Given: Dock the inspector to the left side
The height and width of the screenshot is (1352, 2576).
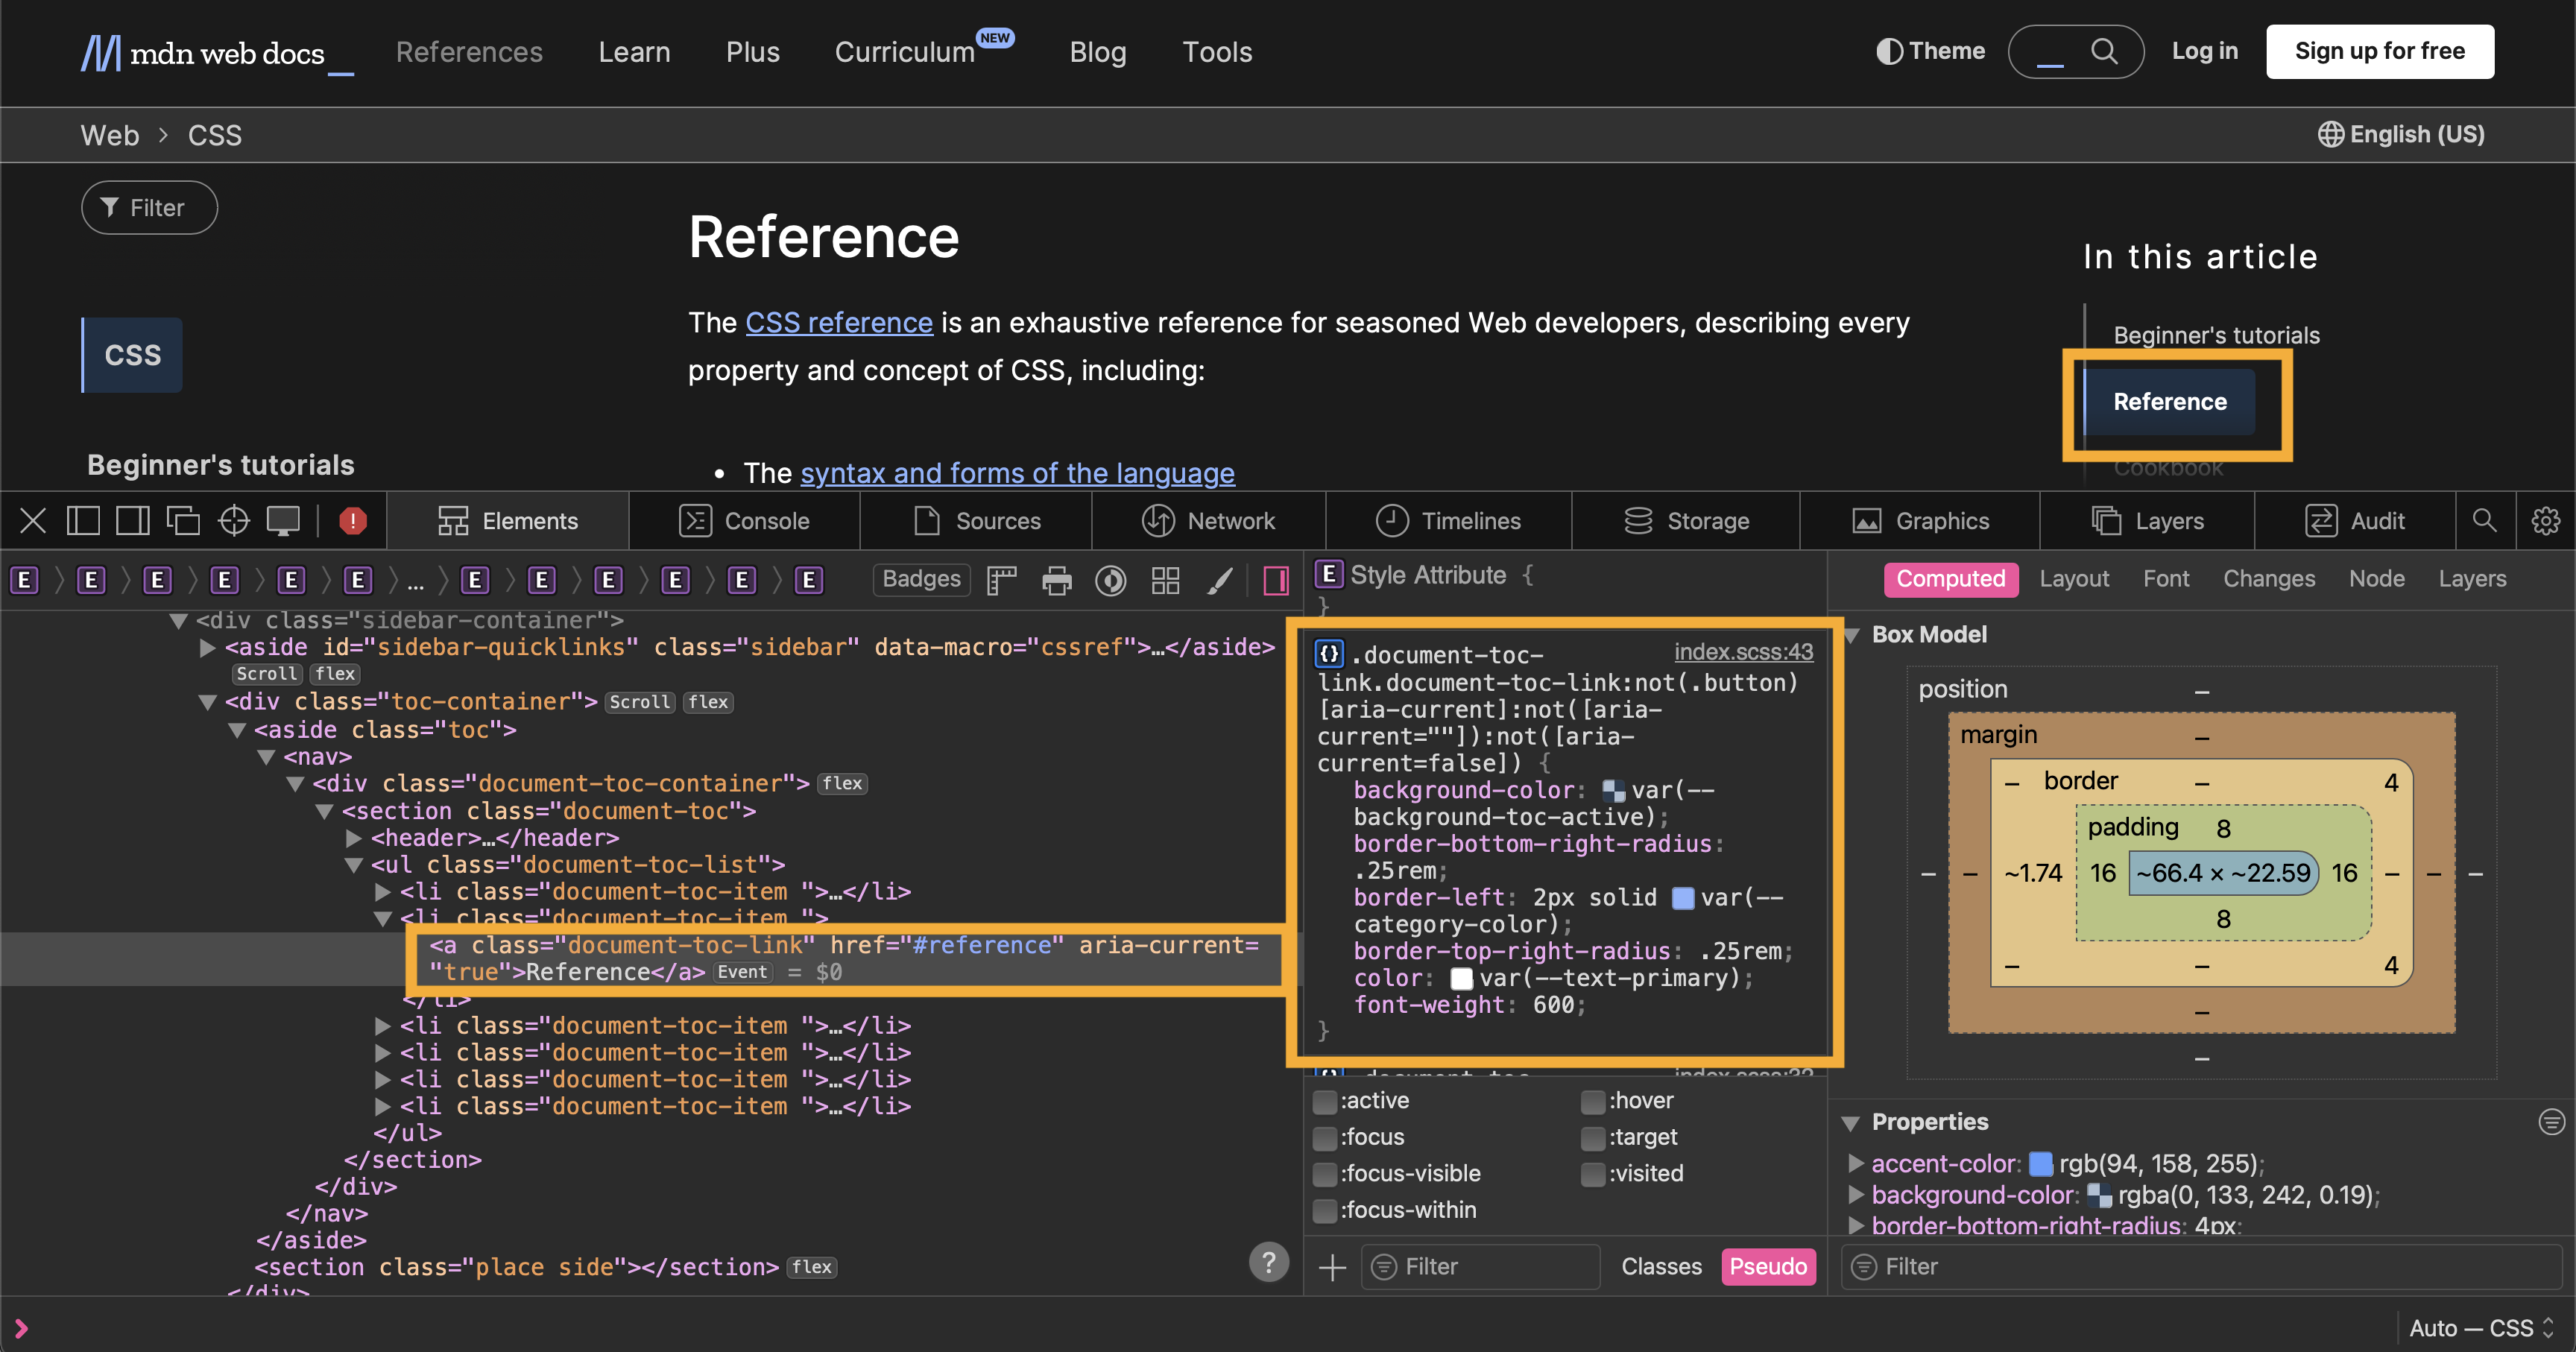Looking at the screenshot, I should pyautogui.click(x=83, y=520).
